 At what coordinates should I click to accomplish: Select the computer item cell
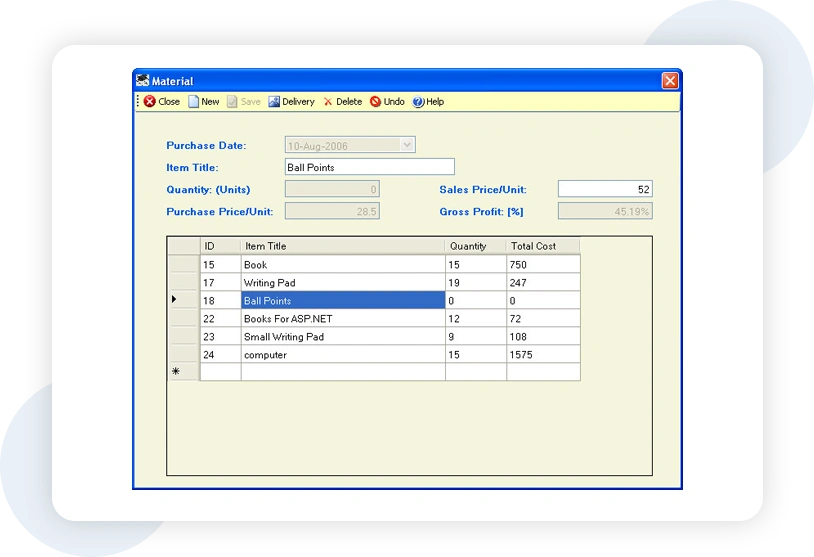[342, 354]
